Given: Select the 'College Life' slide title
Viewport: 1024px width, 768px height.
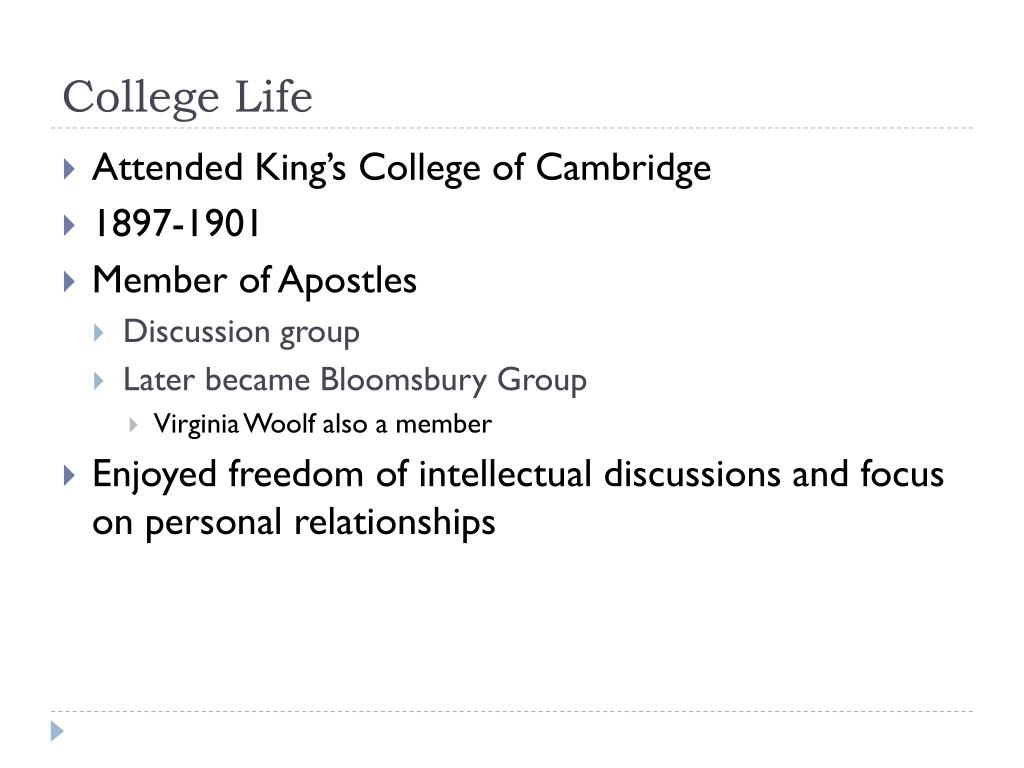Looking at the screenshot, I should [x=187, y=97].
